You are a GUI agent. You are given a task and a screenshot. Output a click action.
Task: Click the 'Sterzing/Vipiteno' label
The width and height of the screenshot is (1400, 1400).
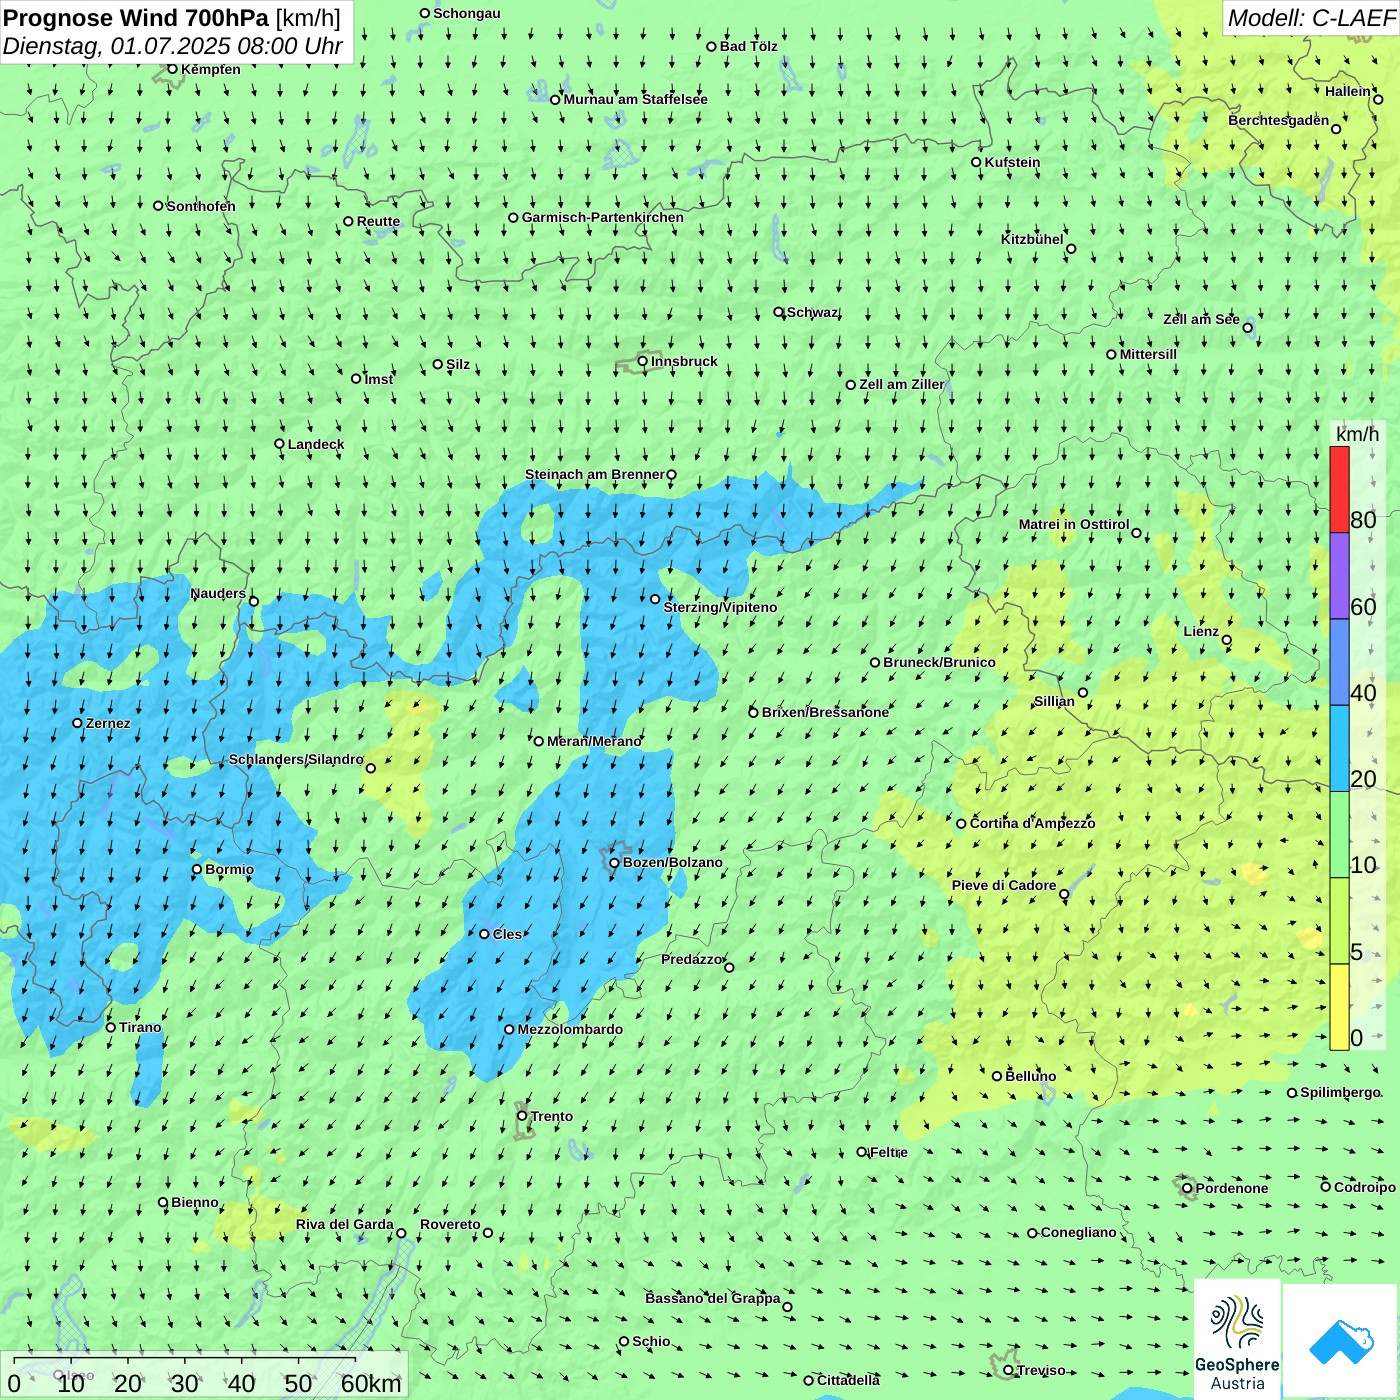[720, 607]
